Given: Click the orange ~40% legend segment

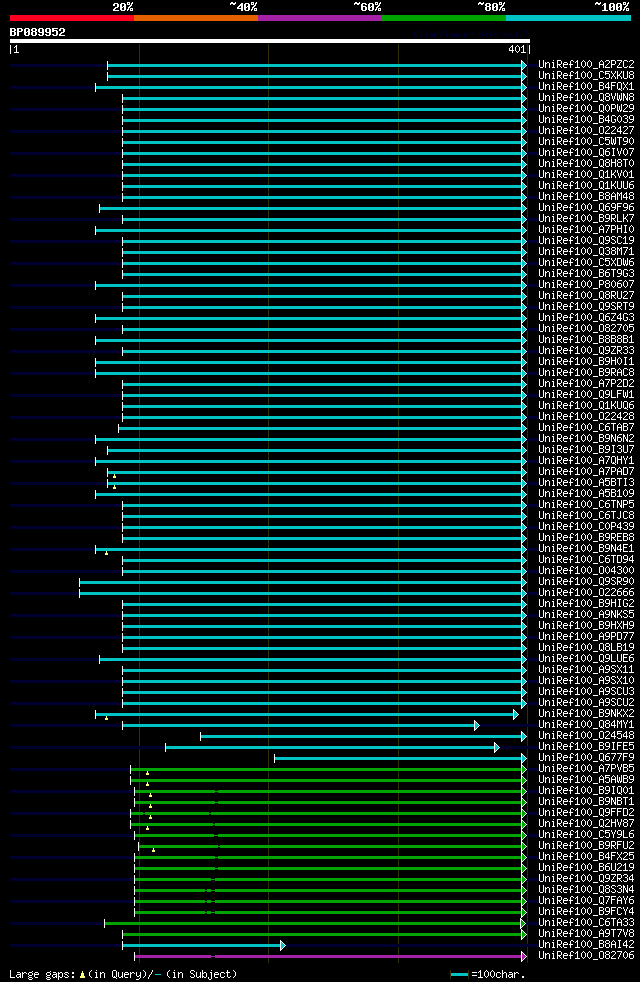Looking at the screenshot, I should pyautogui.click(x=196, y=18).
